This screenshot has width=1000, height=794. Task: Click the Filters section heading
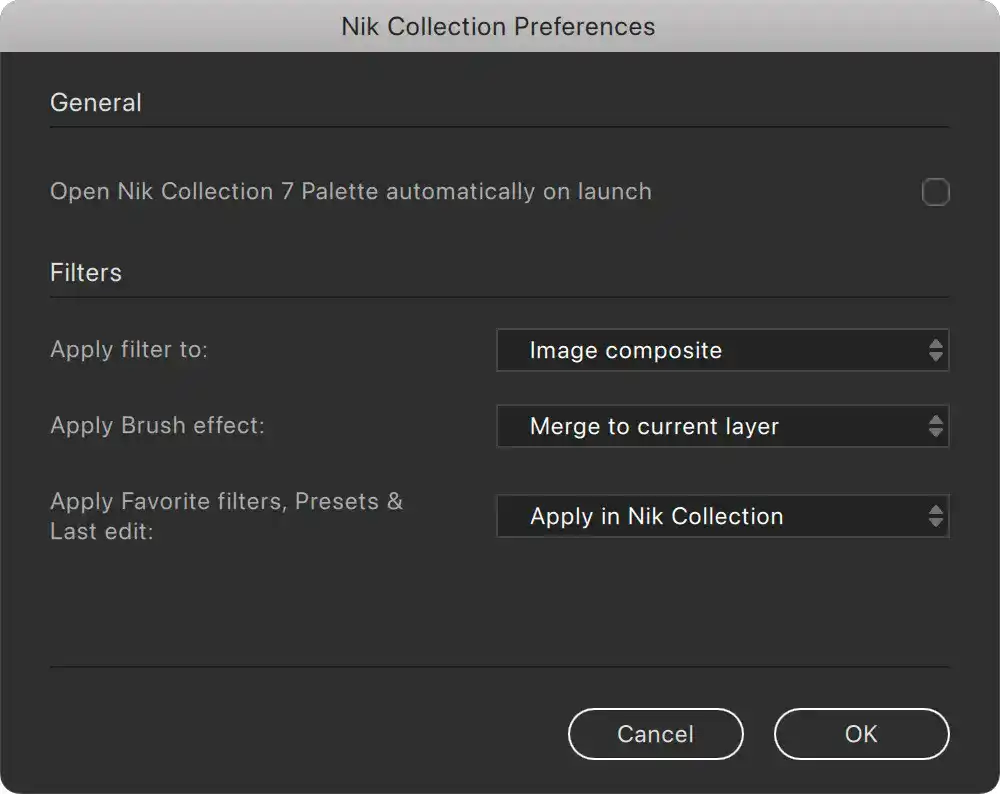click(85, 273)
